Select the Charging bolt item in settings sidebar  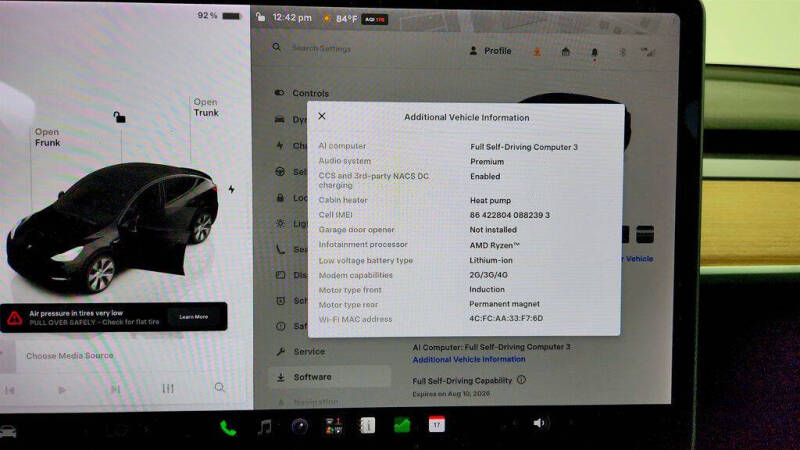pos(289,145)
